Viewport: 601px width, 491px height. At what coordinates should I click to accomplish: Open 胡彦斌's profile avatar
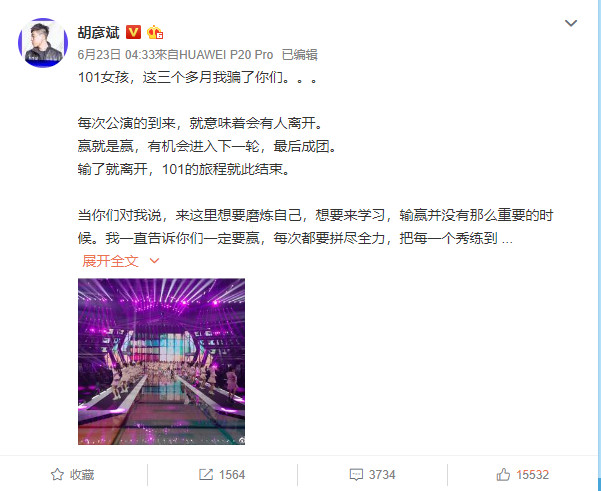43,43
